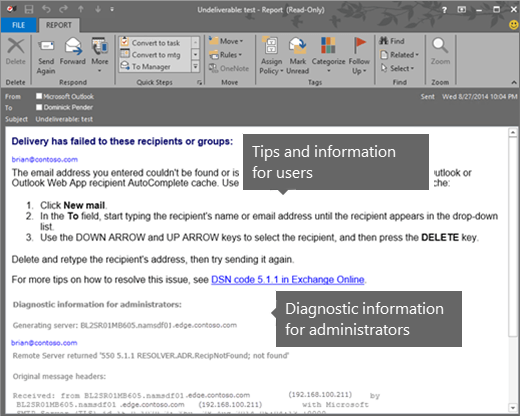Click 'Delivery has failed to these recipients' heading
The height and width of the screenshot is (416, 520).
122,141
